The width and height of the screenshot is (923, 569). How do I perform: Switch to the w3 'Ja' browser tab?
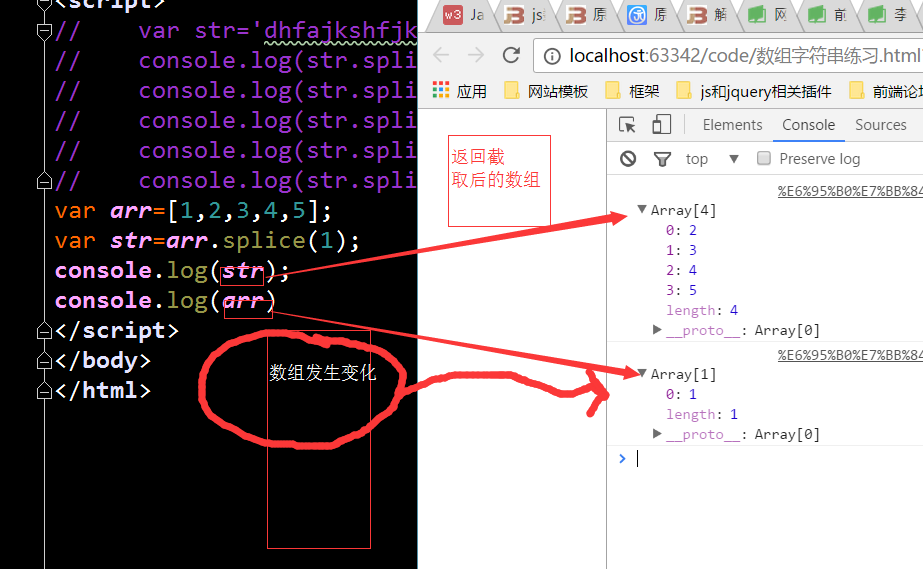(464, 15)
